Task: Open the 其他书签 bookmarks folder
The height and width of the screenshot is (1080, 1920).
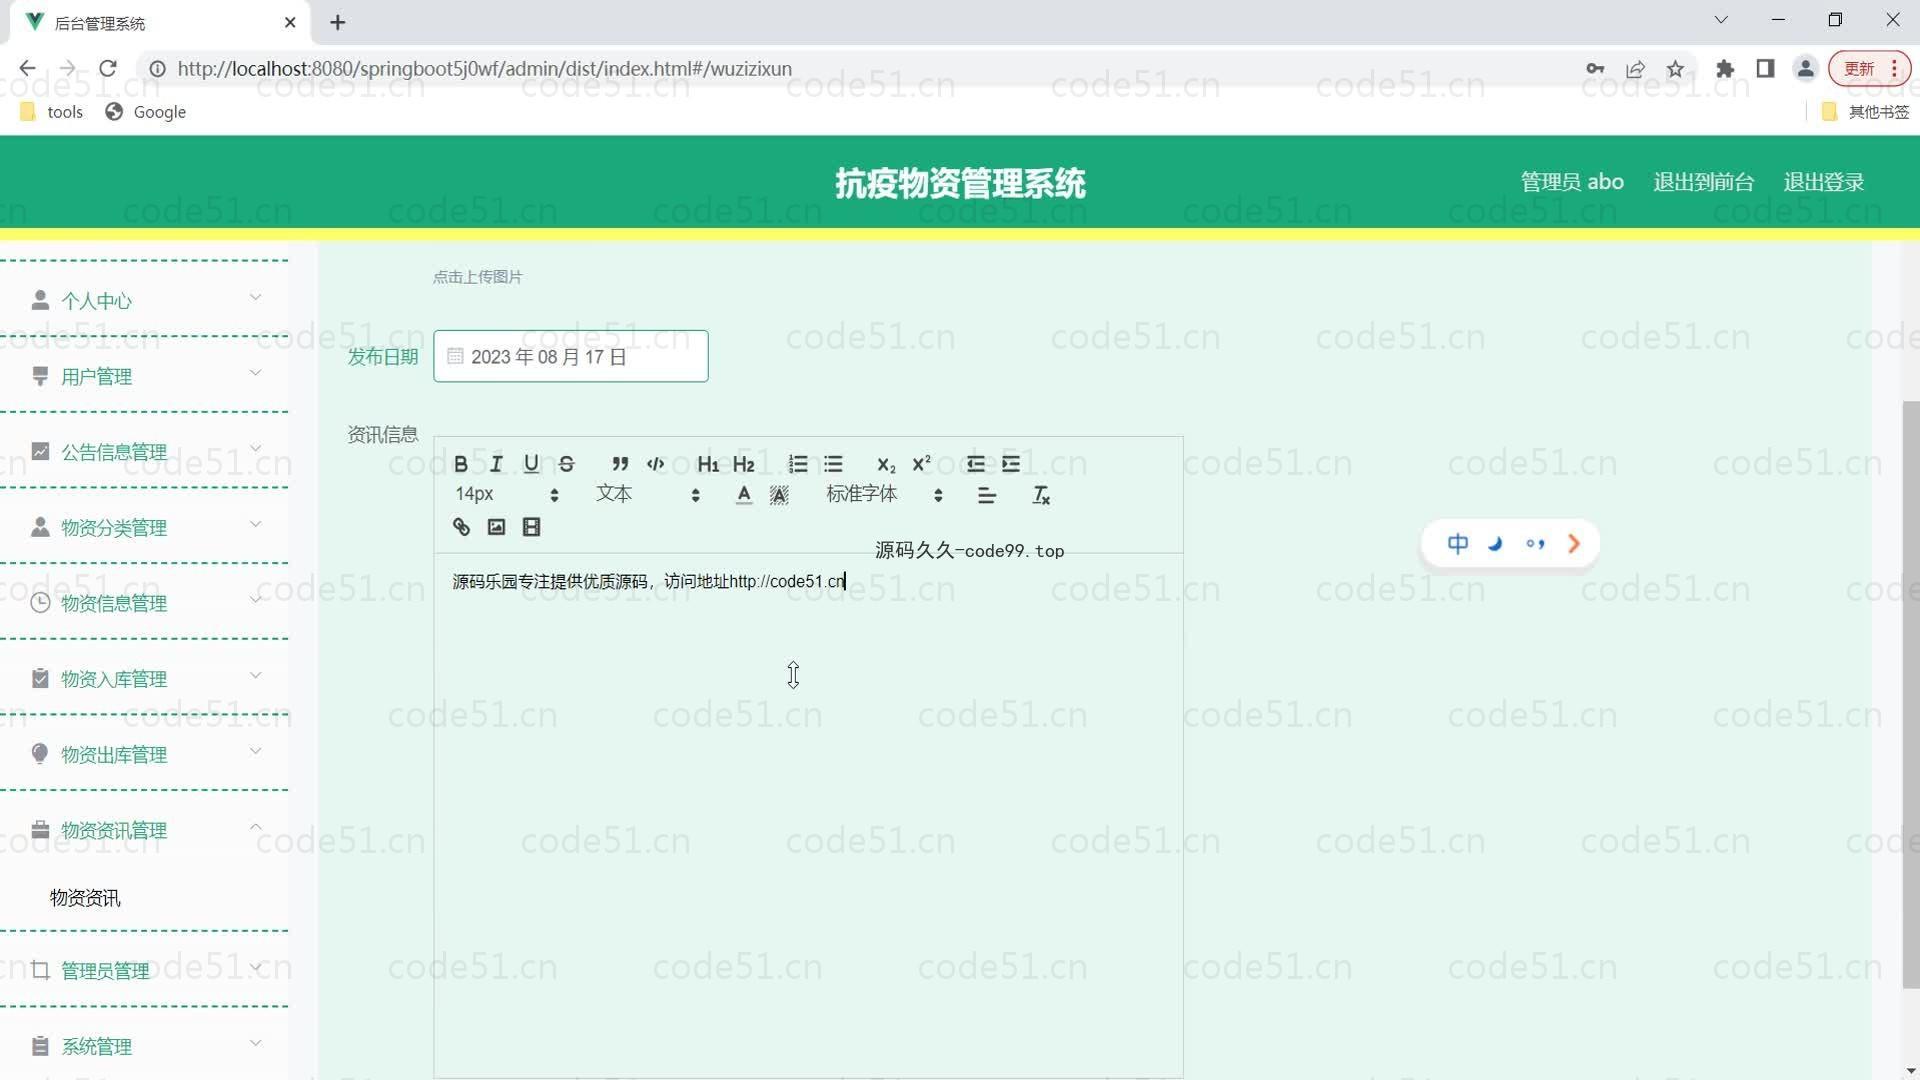Action: pos(1866,112)
